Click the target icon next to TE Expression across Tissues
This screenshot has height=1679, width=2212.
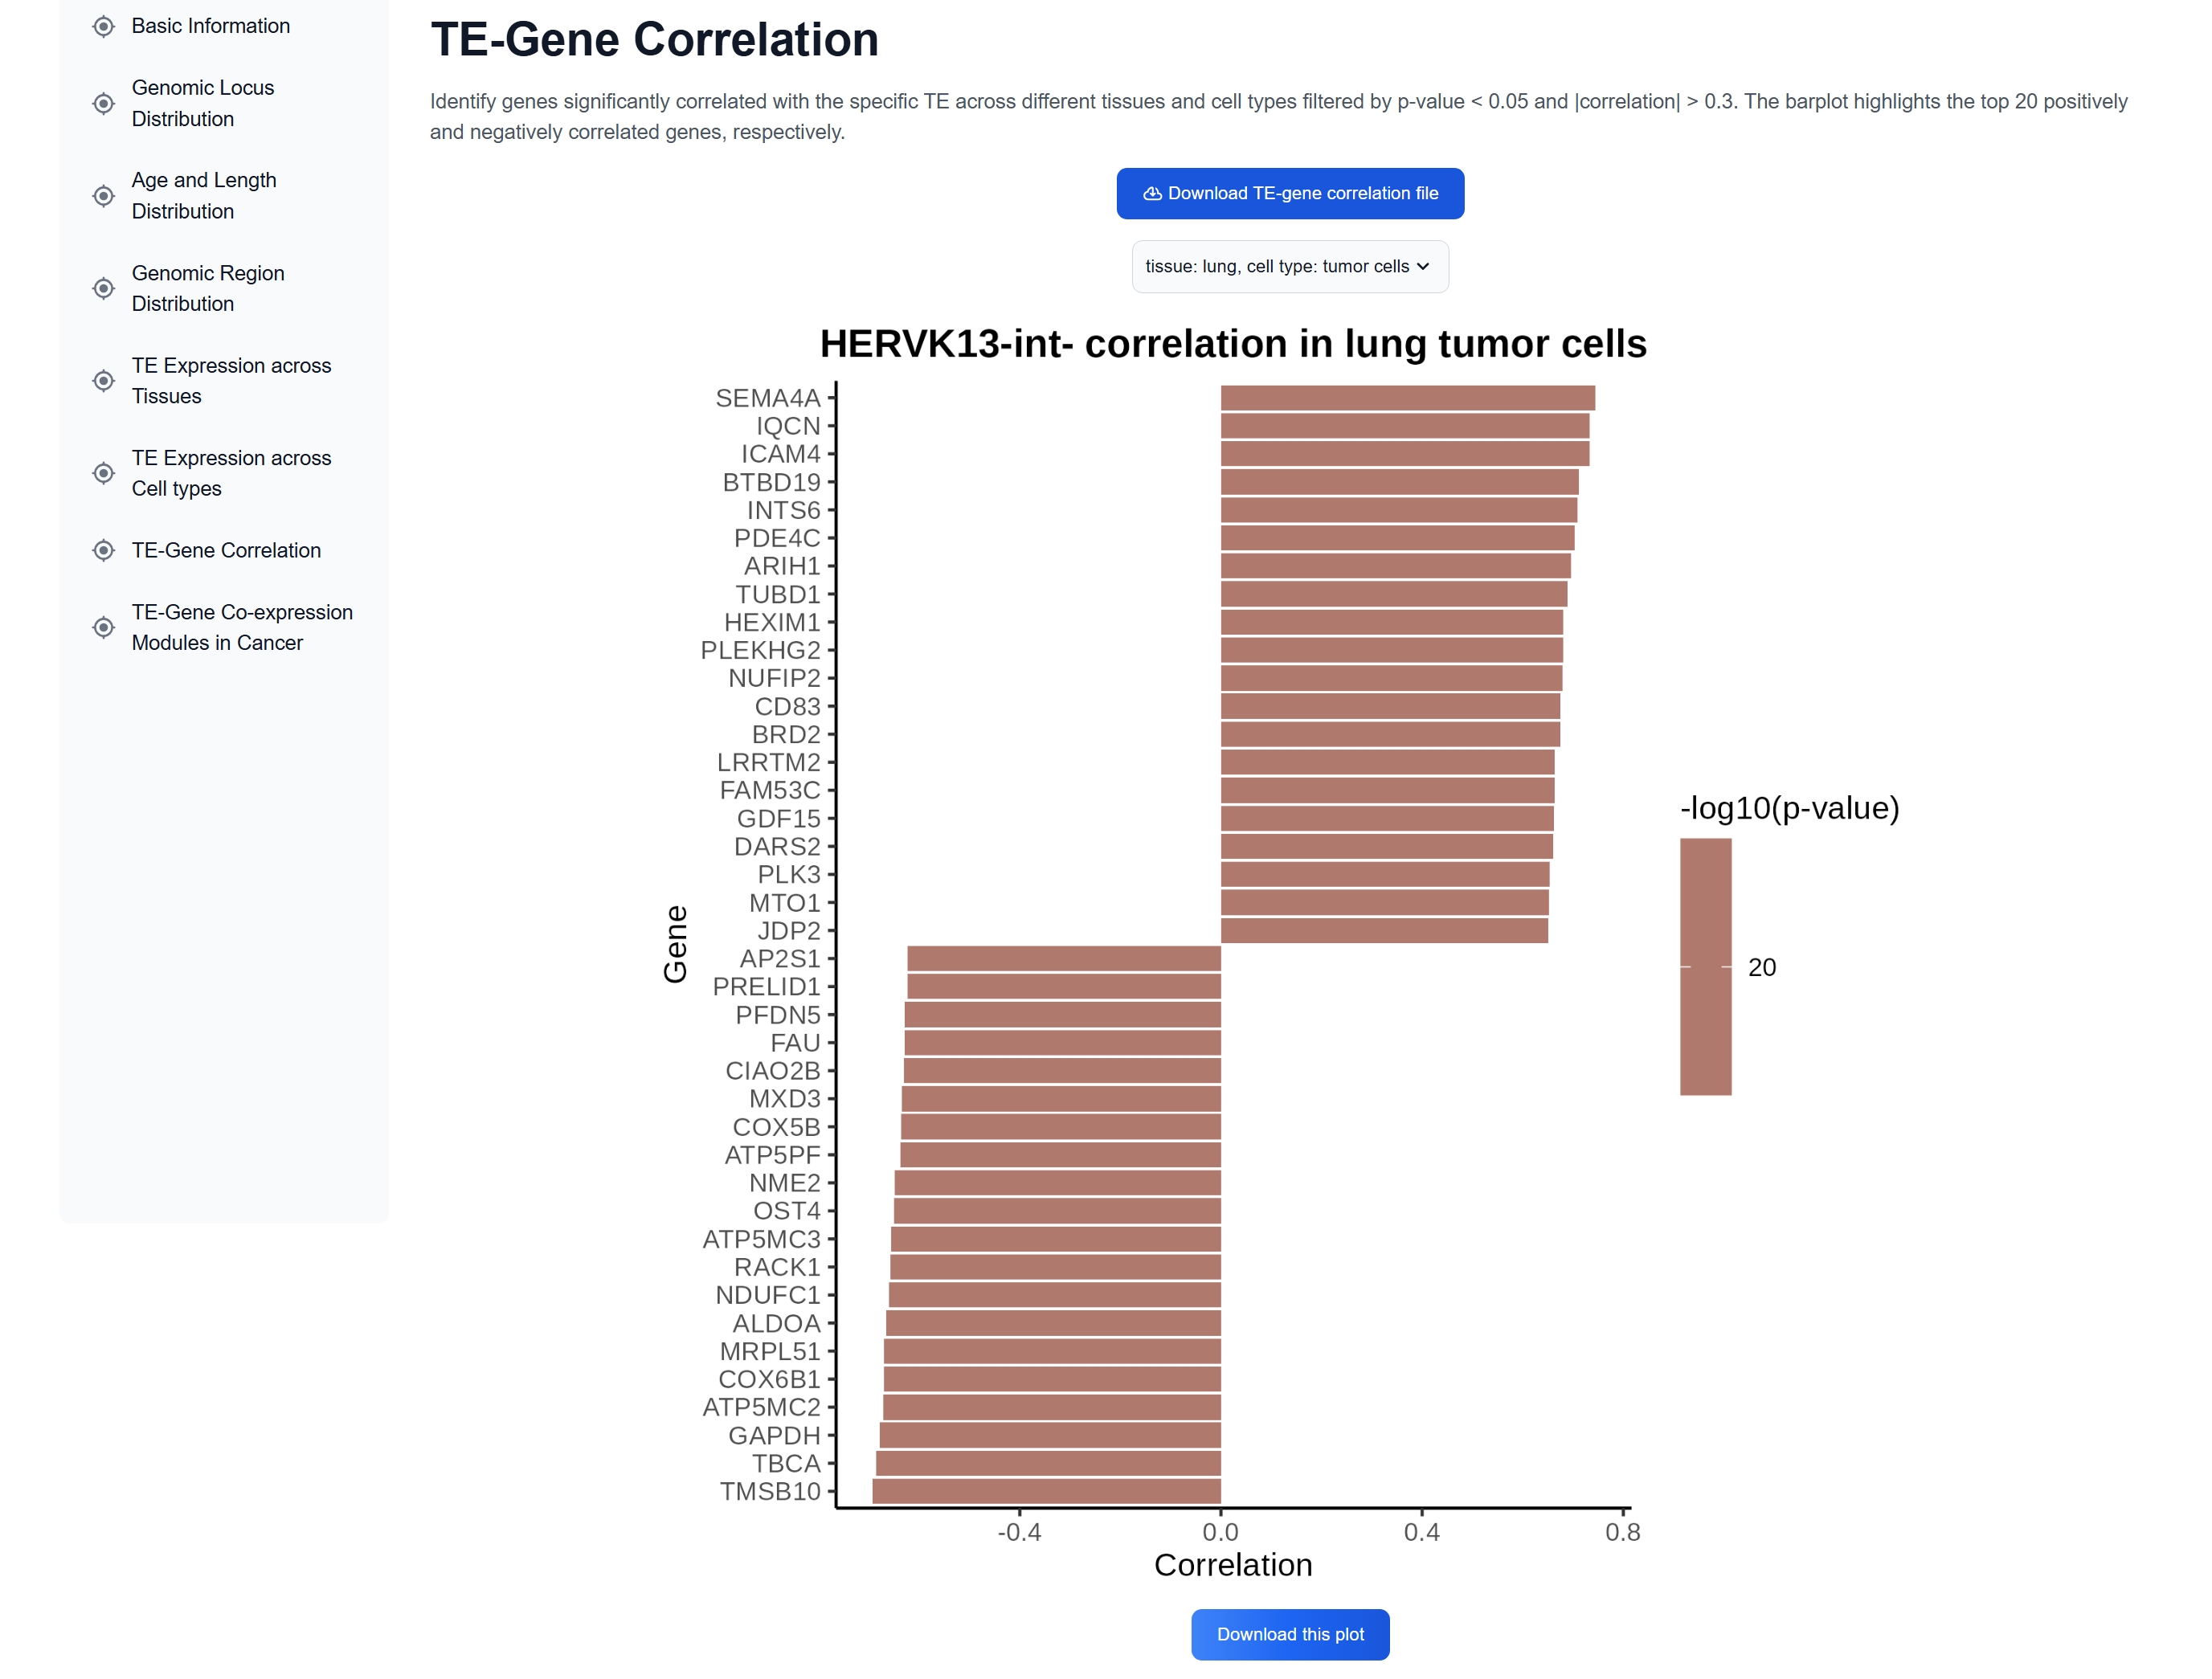(103, 381)
